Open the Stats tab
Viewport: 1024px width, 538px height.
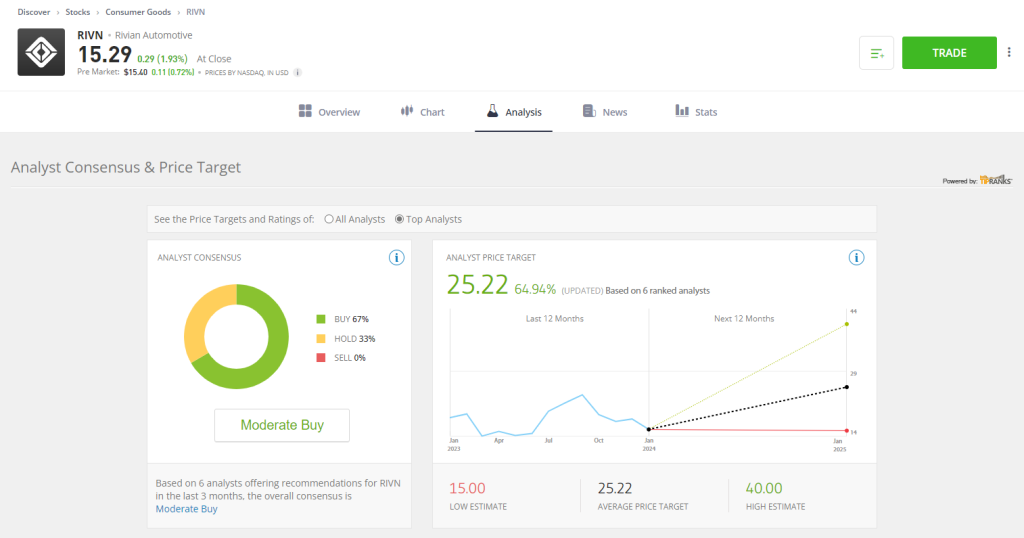coord(696,112)
